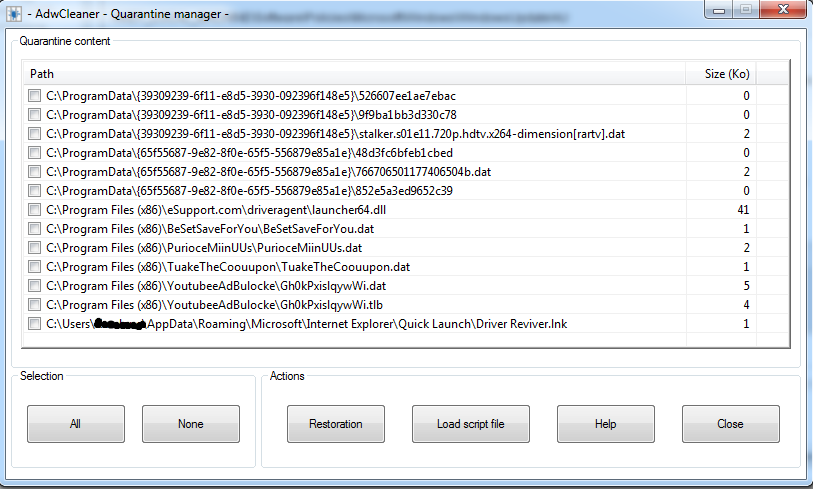Select checkbox for 852e5a3ed9652c39
Viewport: 813px width, 489px height.
click(x=34, y=191)
